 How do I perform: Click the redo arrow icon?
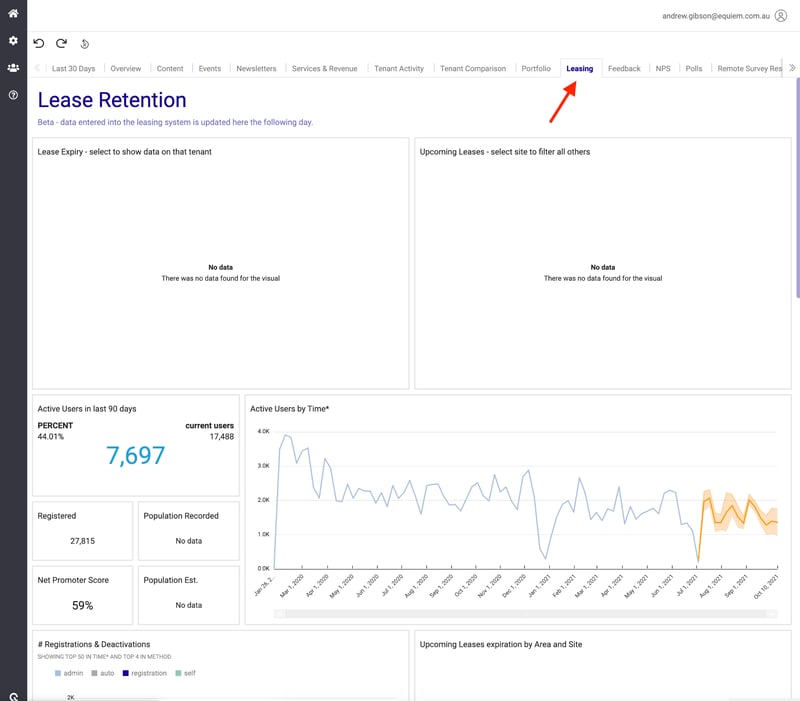(x=61, y=43)
